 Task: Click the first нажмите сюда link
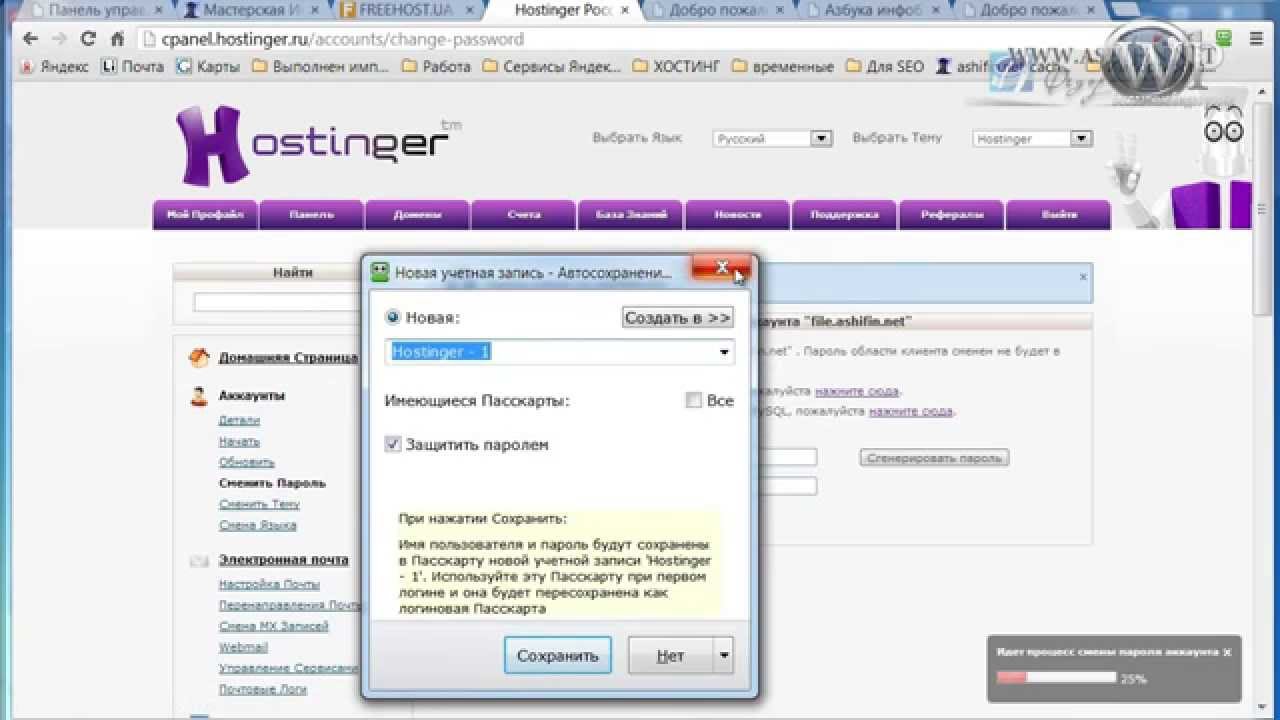coord(856,391)
